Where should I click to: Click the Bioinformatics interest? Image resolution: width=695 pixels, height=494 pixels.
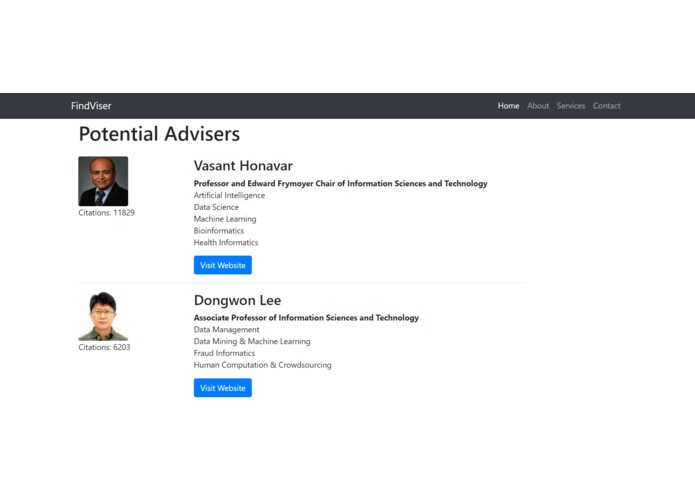click(219, 231)
